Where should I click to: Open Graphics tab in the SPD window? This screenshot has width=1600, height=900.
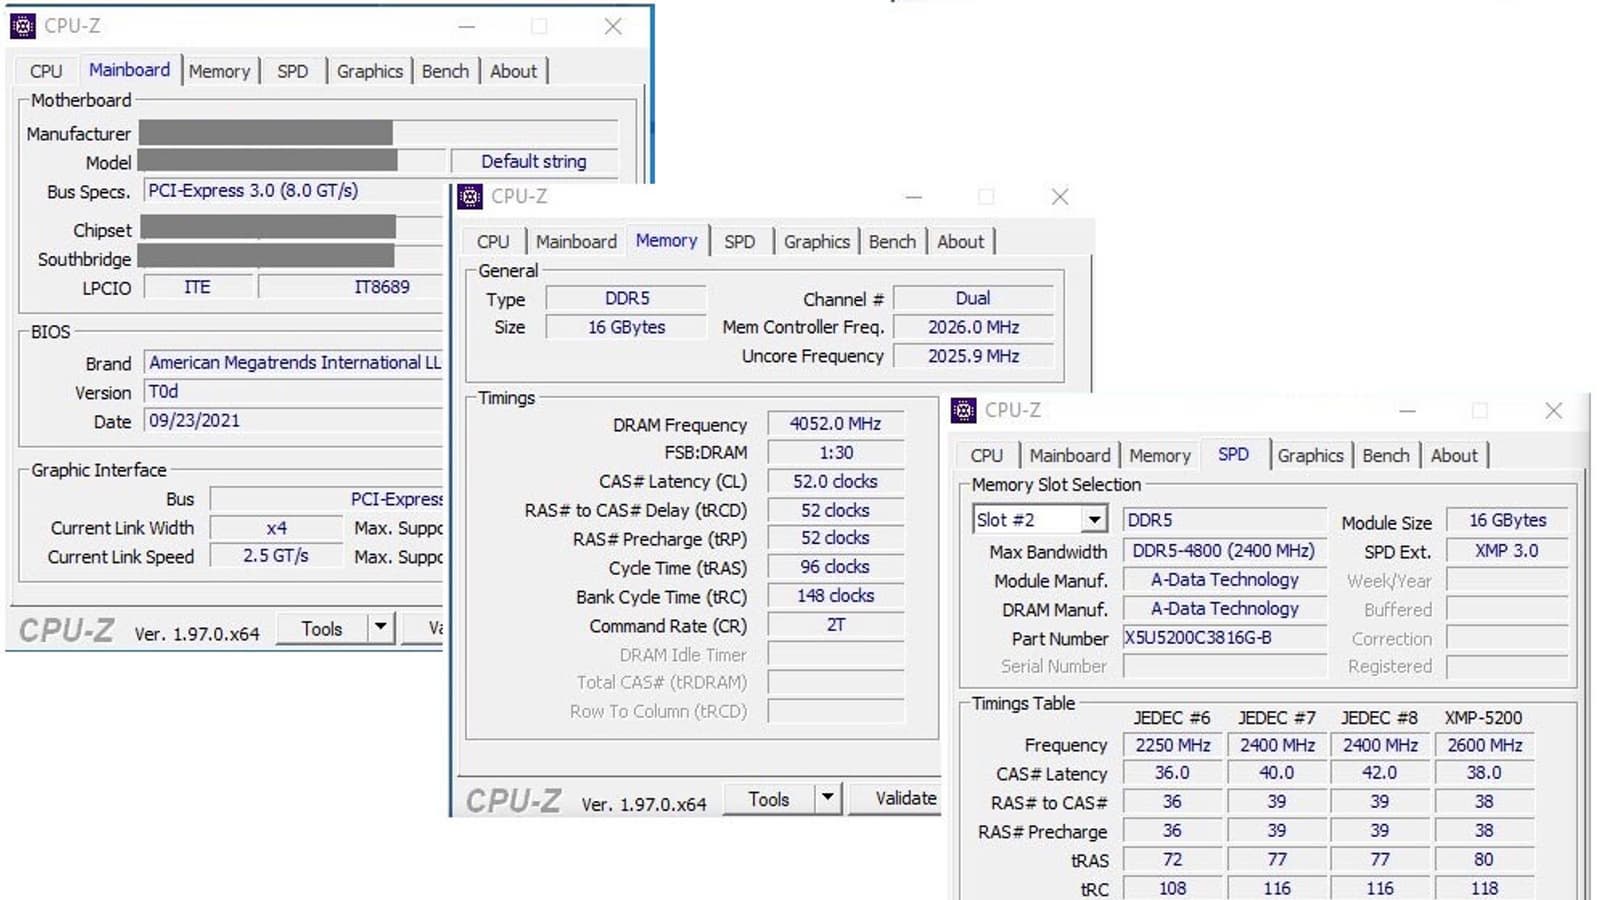1311,455
